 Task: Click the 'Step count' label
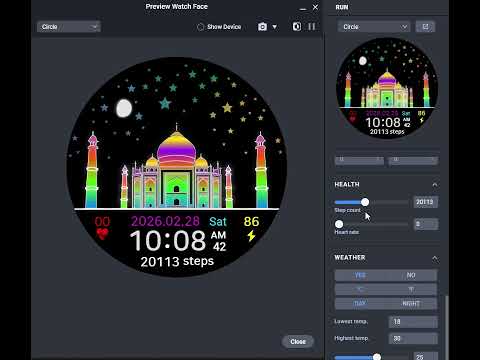tap(347, 210)
